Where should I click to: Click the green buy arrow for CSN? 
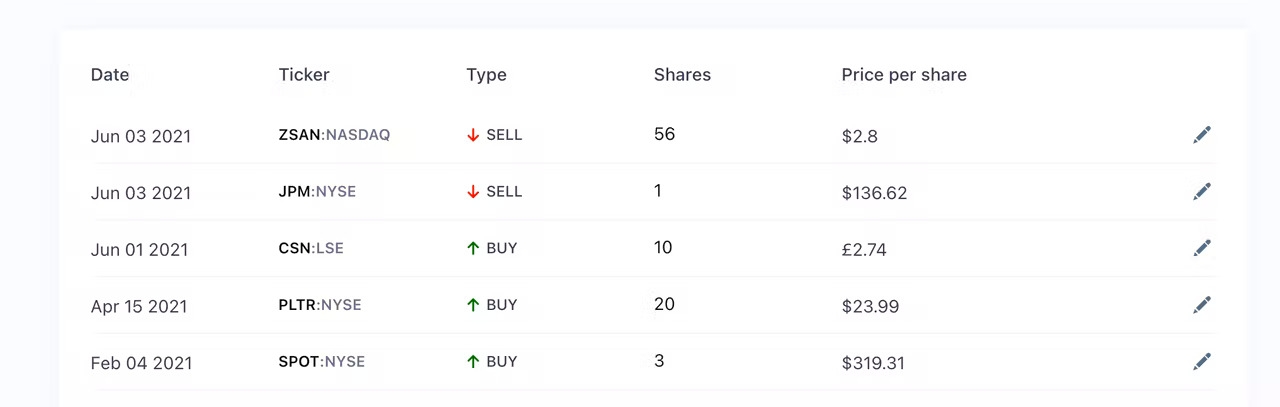(473, 248)
